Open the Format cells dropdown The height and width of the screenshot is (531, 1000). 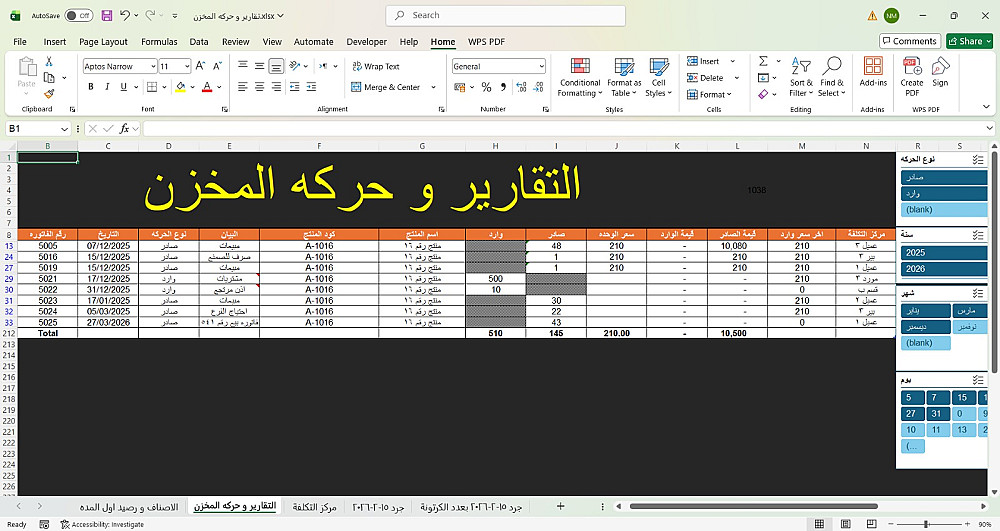pyautogui.click(x=709, y=94)
